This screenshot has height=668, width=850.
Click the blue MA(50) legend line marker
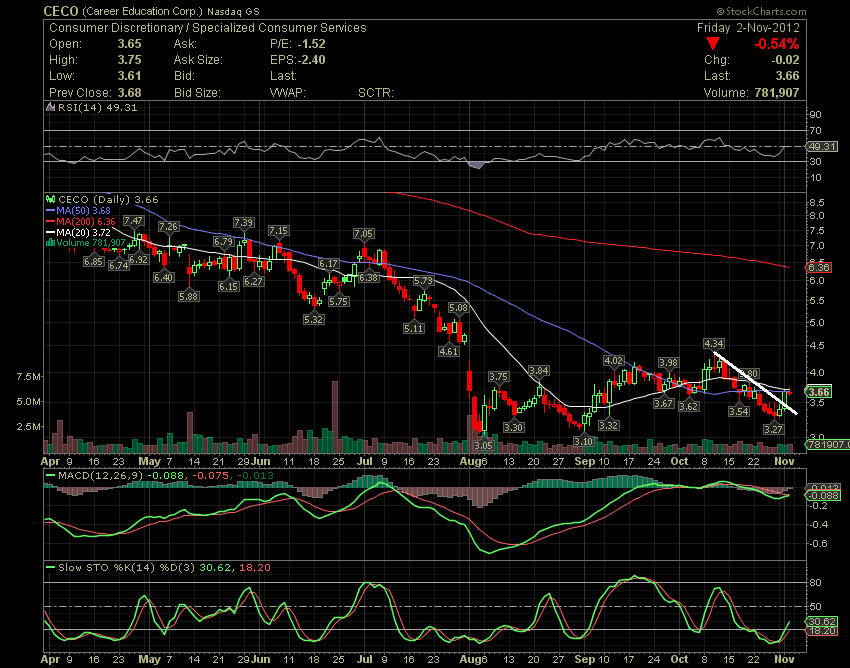(x=51, y=210)
